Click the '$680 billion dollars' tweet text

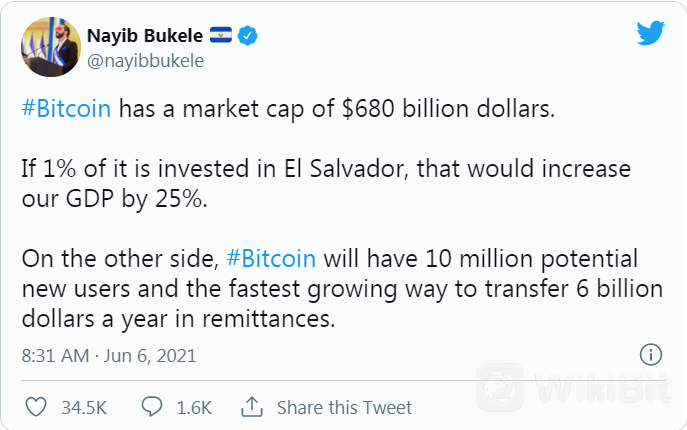(448, 108)
